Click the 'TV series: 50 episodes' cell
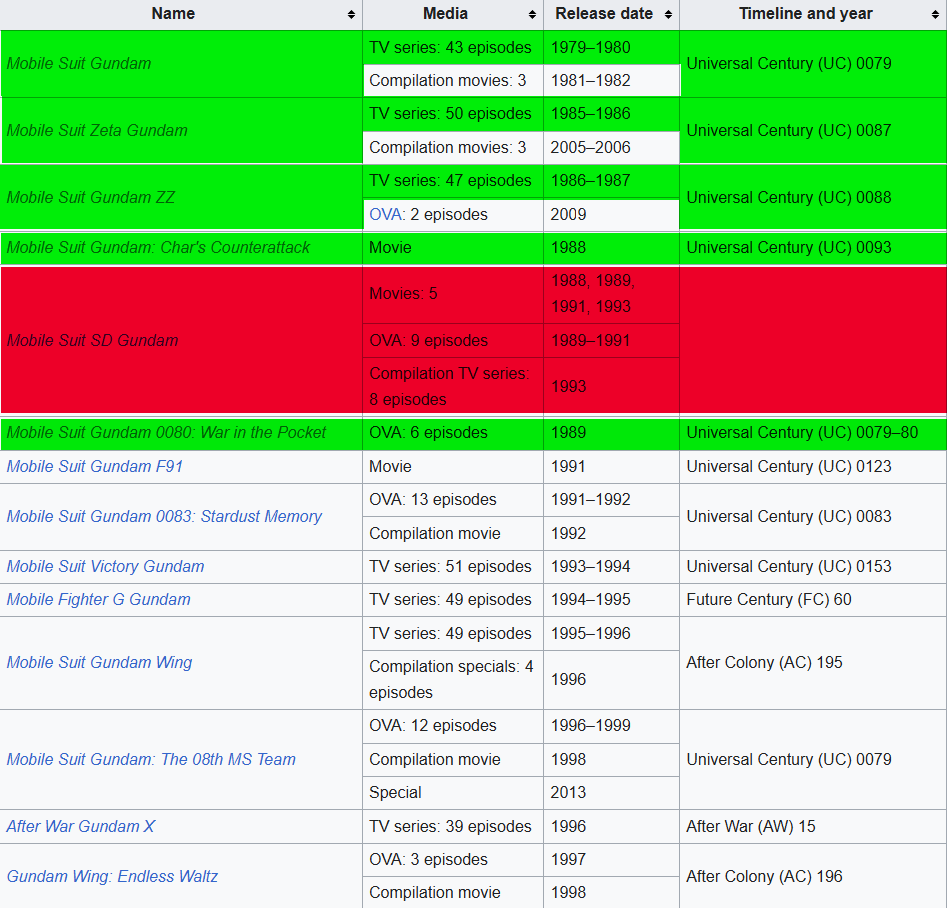Image resolution: width=947 pixels, height=908 pixels. click(453, 114)
